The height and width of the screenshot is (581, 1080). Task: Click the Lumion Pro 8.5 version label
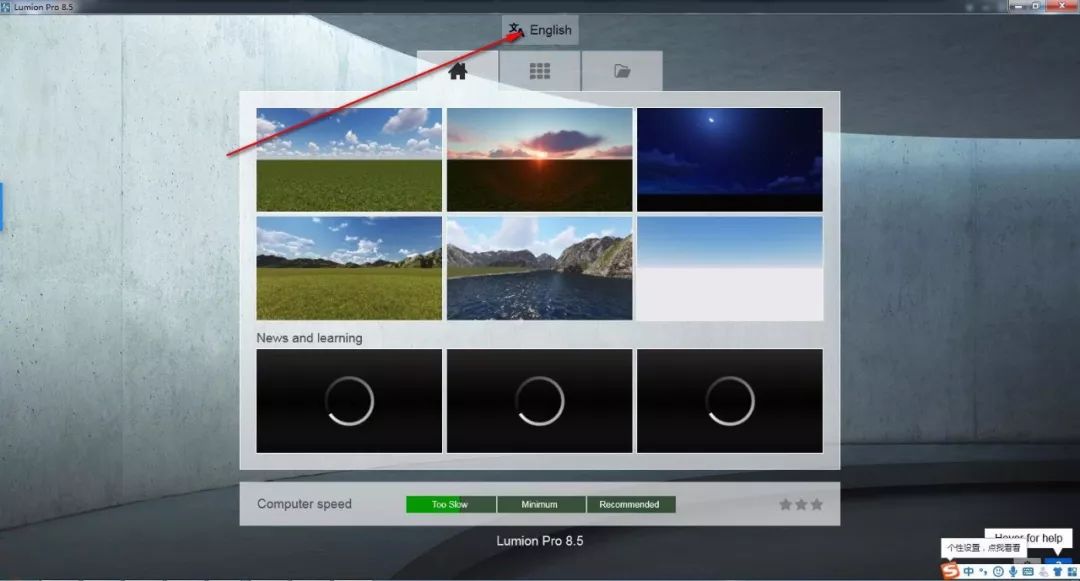(539, 541)
